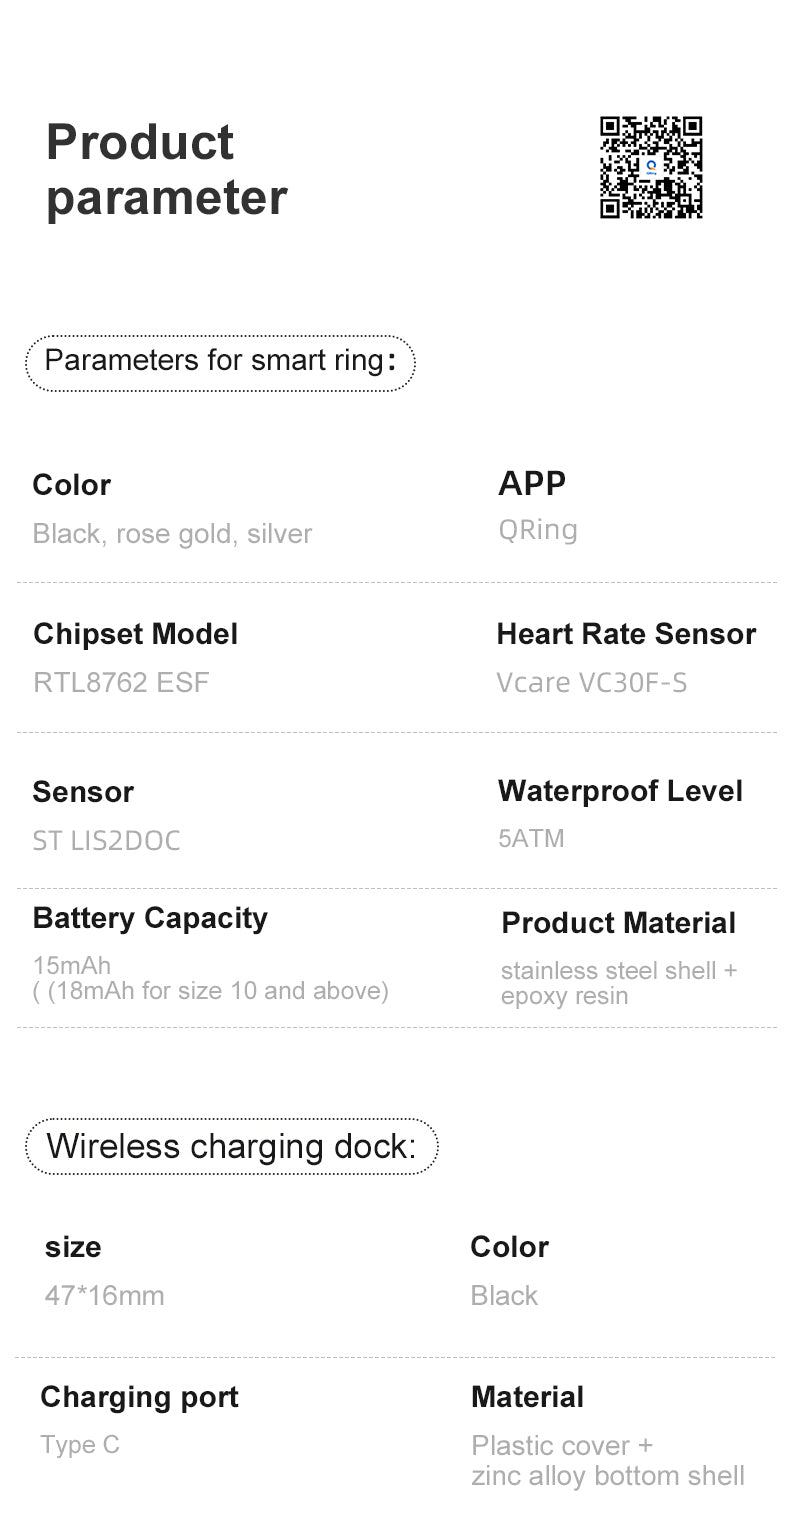Image resolution: width=800 pixels, height=1519 pixels.
Task: Click the Black, rose gold, silver text
Action: (x=172, y=534)
